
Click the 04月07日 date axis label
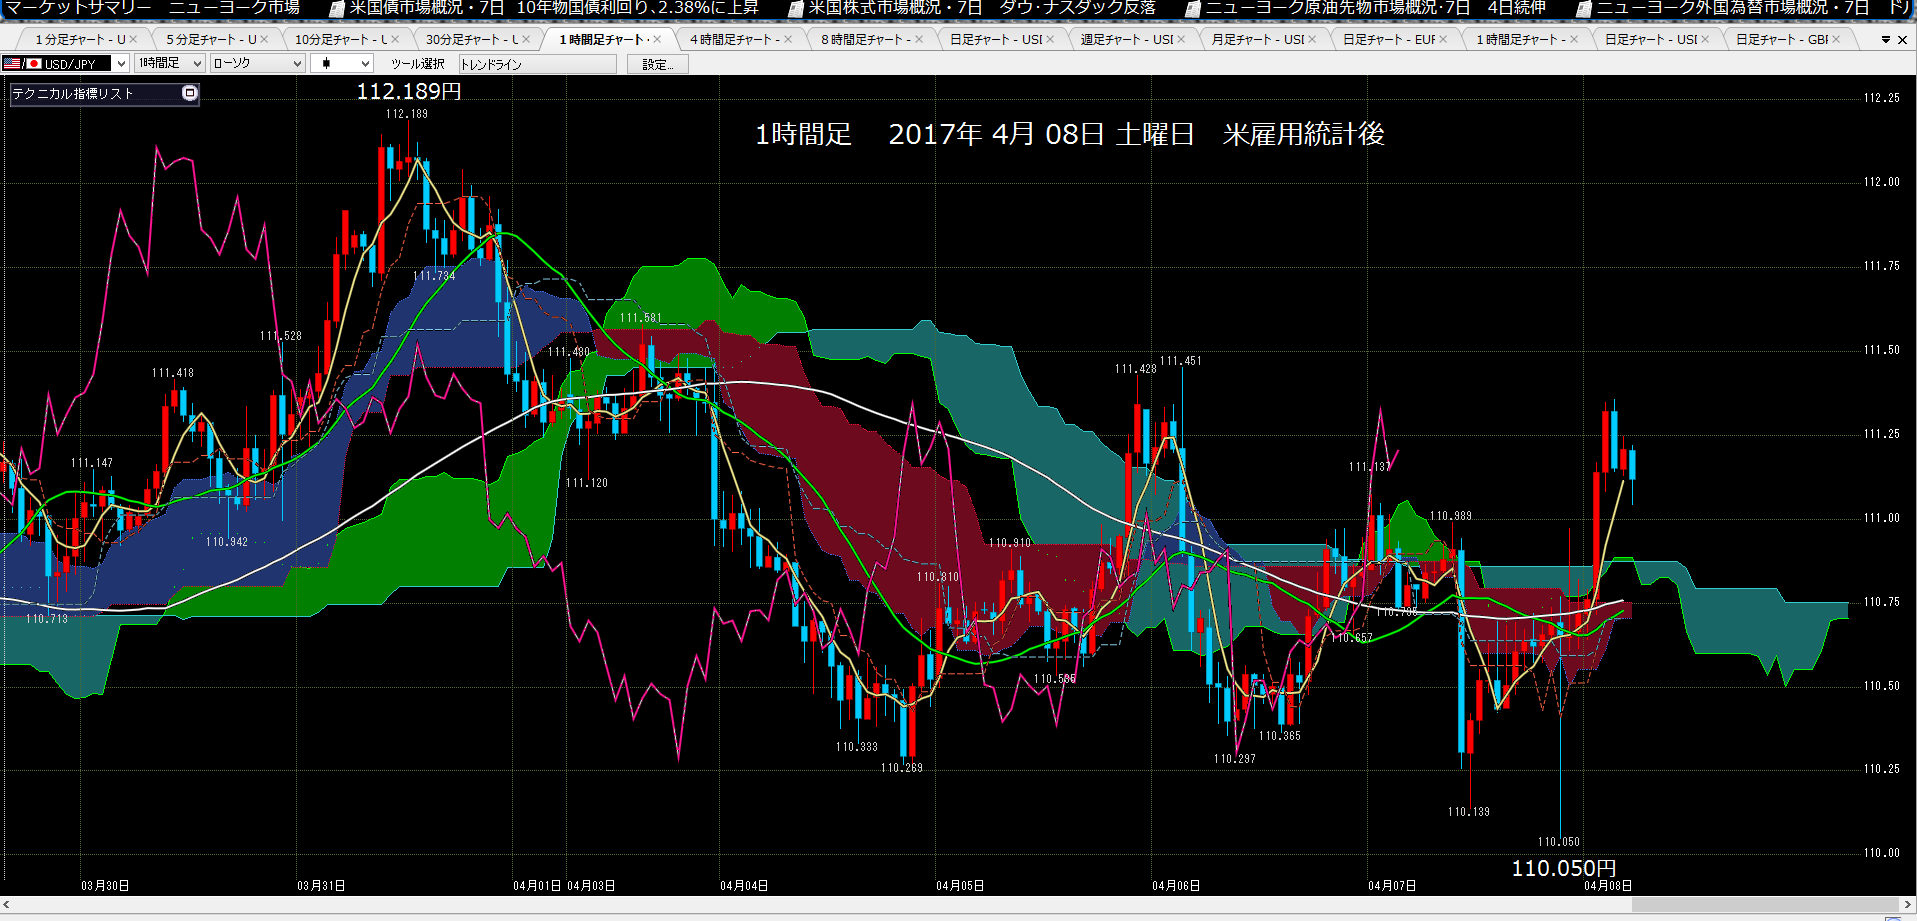tap(1392, 886)
